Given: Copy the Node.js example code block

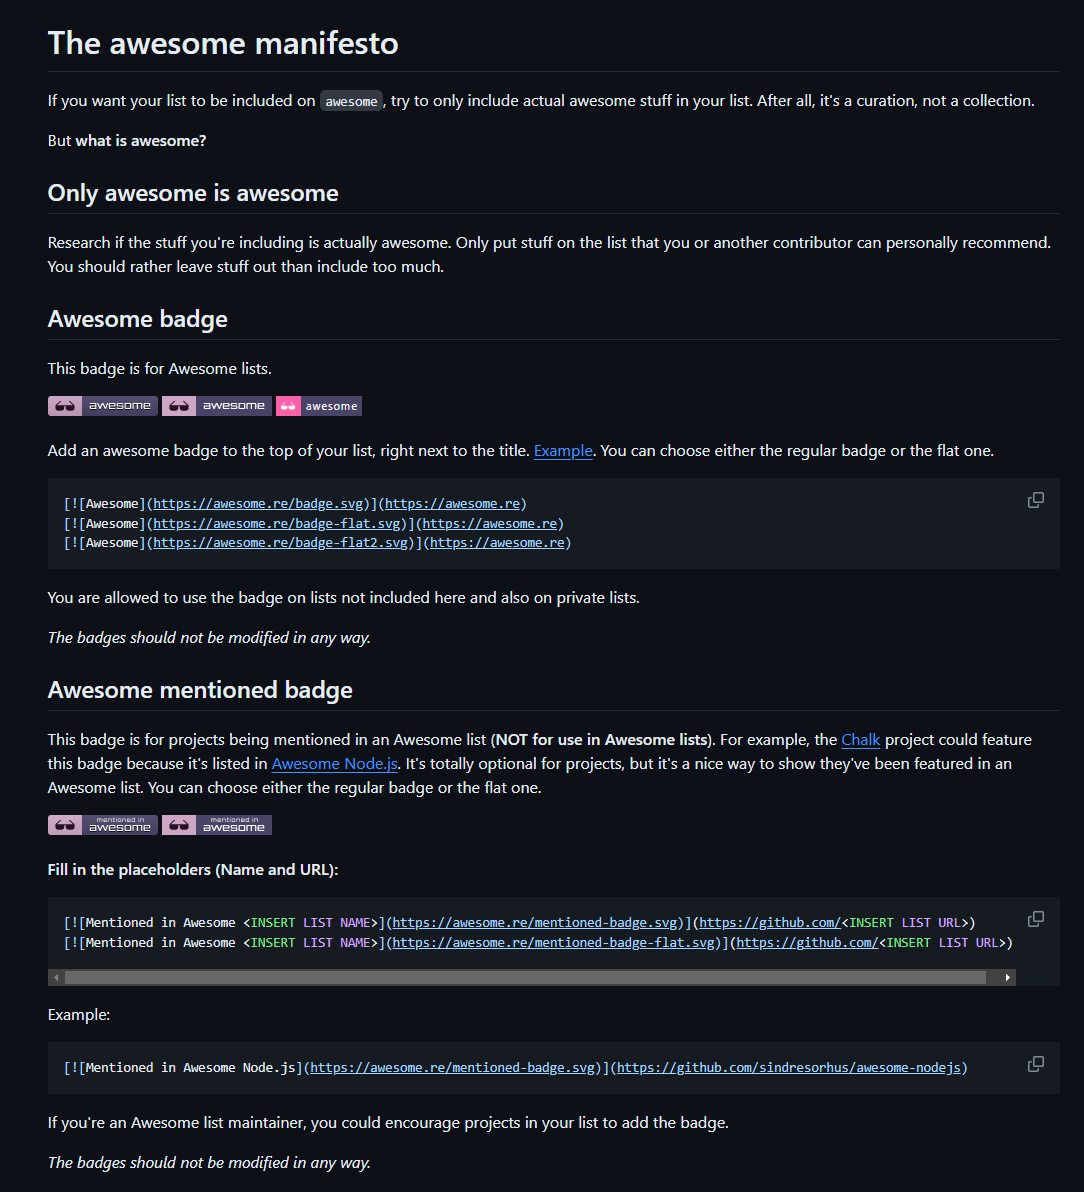Looking at the screenshot, I should 1035,1064.
